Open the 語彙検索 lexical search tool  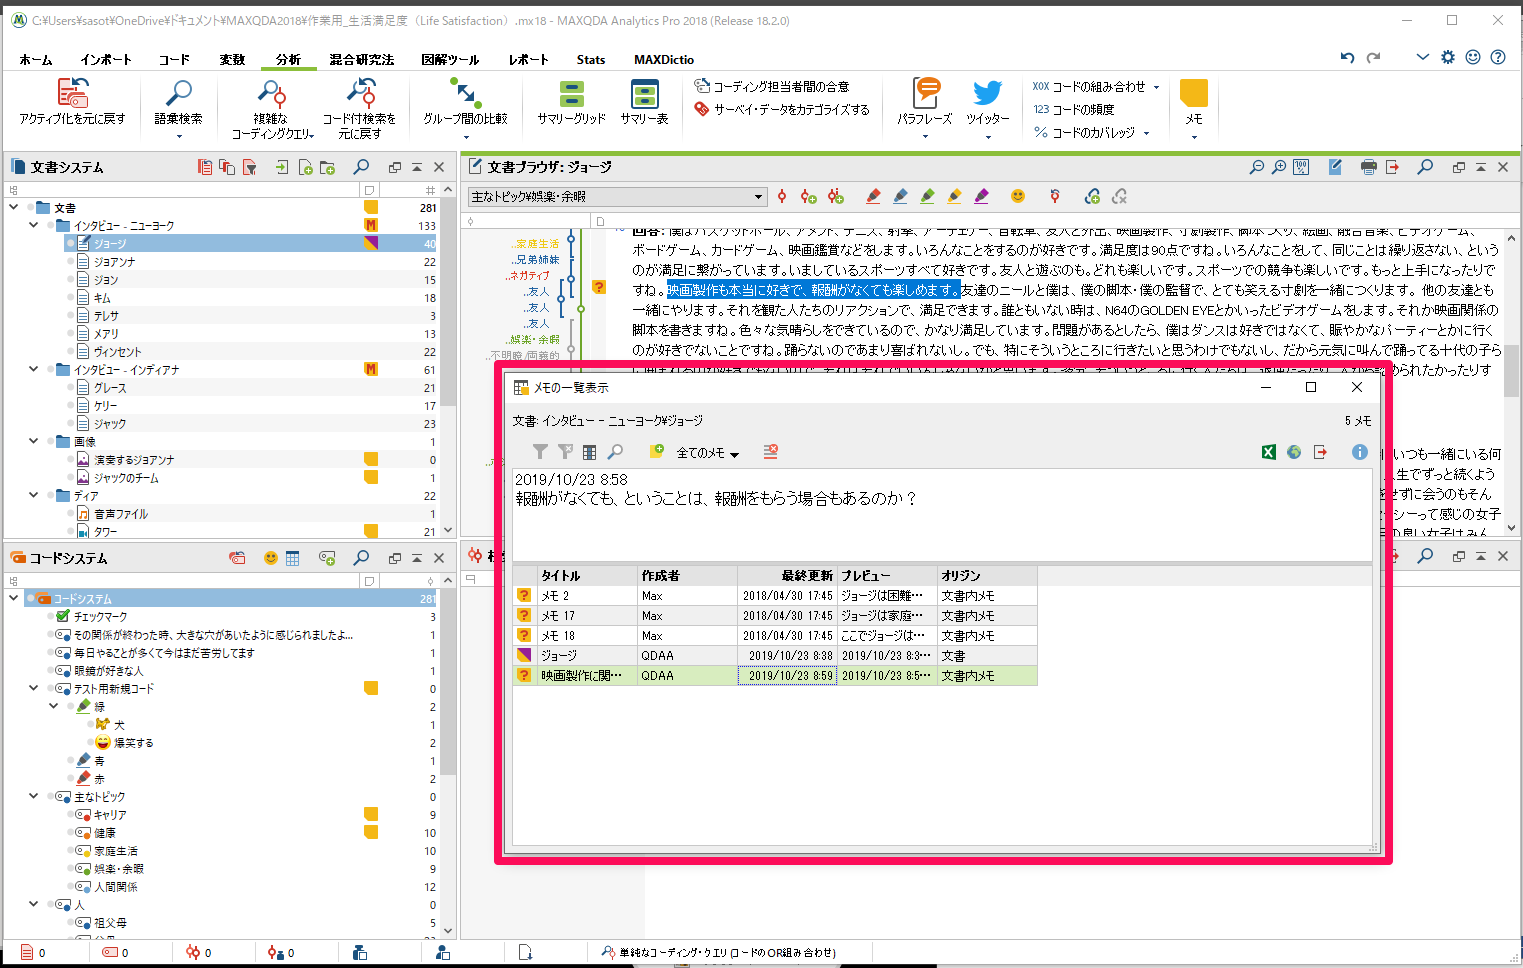[178, 103]
